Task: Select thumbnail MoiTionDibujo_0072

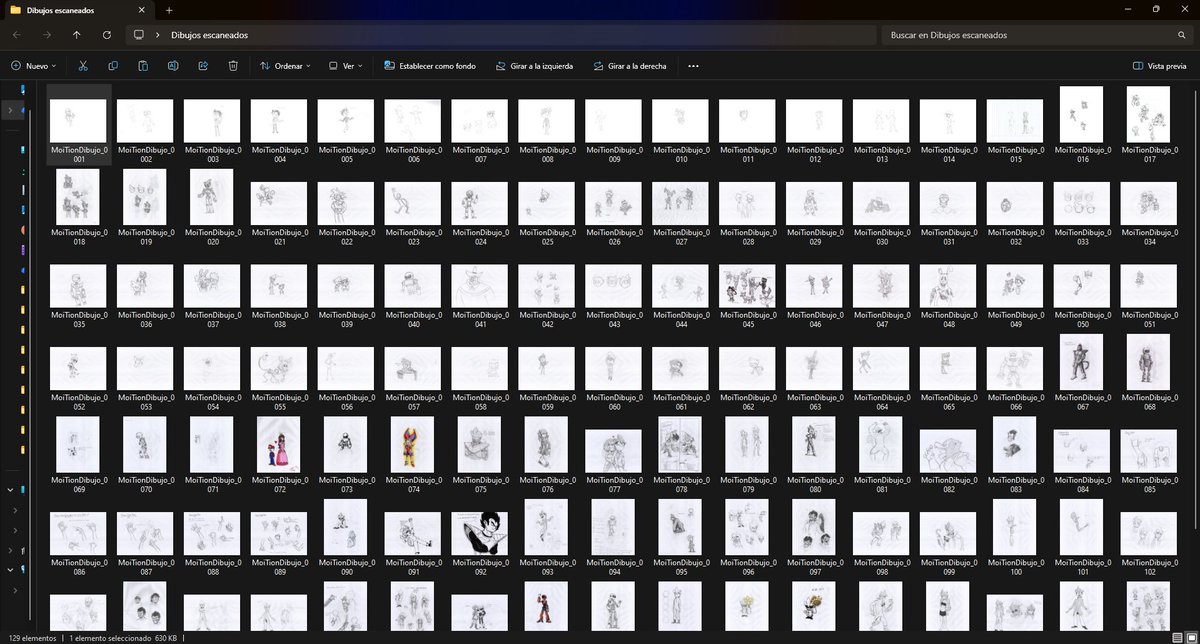Action: click(279, 445)
